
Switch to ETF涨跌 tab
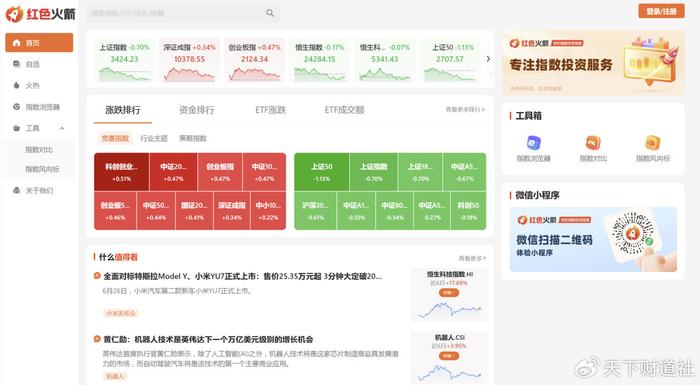point(271,110)
